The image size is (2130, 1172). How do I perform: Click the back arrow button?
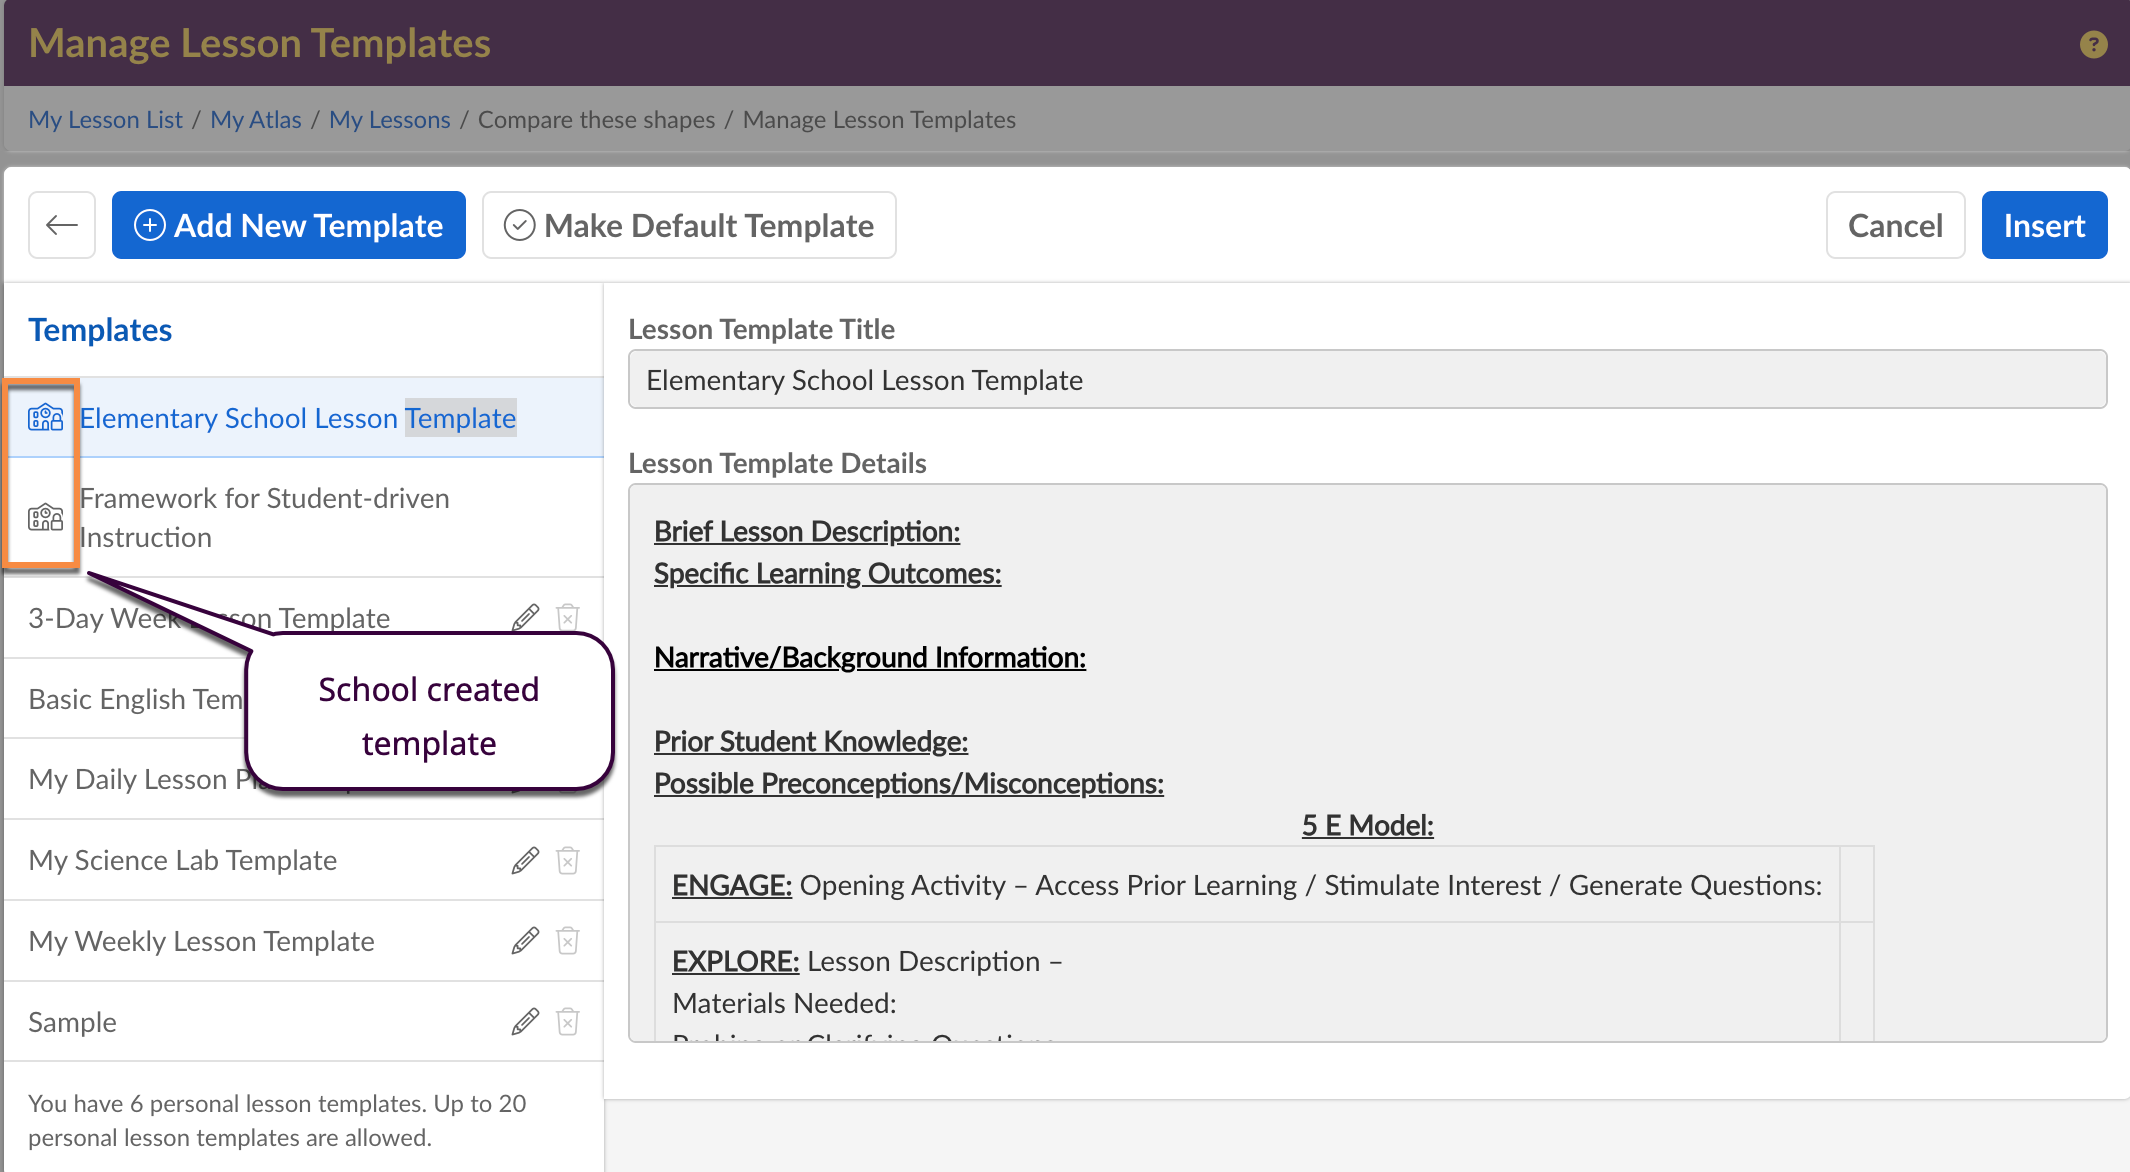62,225
